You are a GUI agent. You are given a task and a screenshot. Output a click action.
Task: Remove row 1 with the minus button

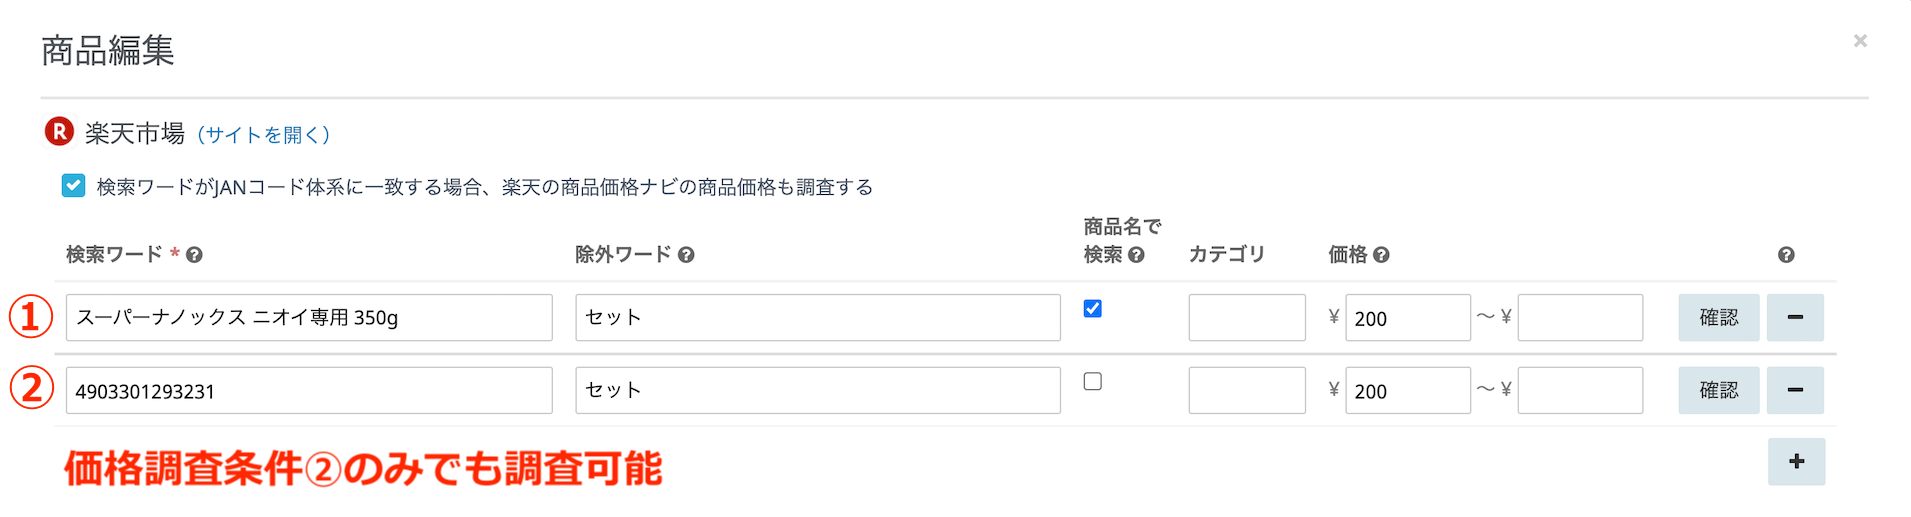[1795, 317]
